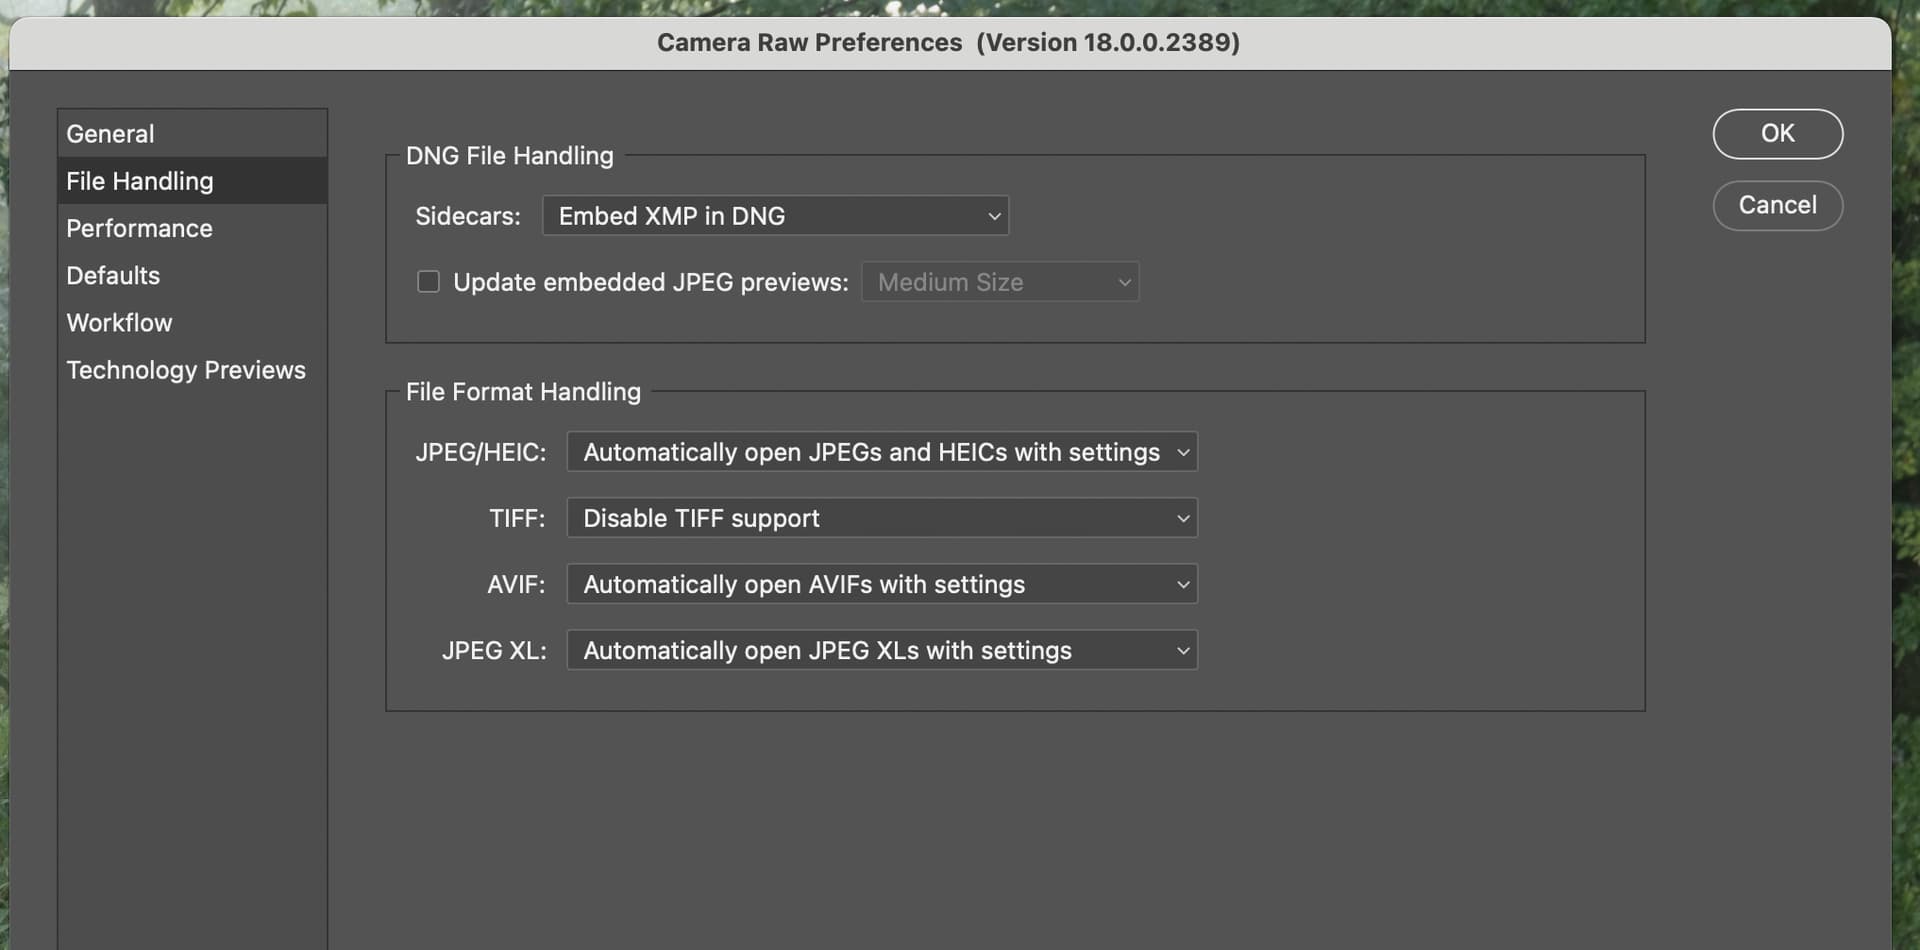Show the Technology Previews section
This screenshot has width=1920, height=950.
pyautogui.click(x=186, y=370)
